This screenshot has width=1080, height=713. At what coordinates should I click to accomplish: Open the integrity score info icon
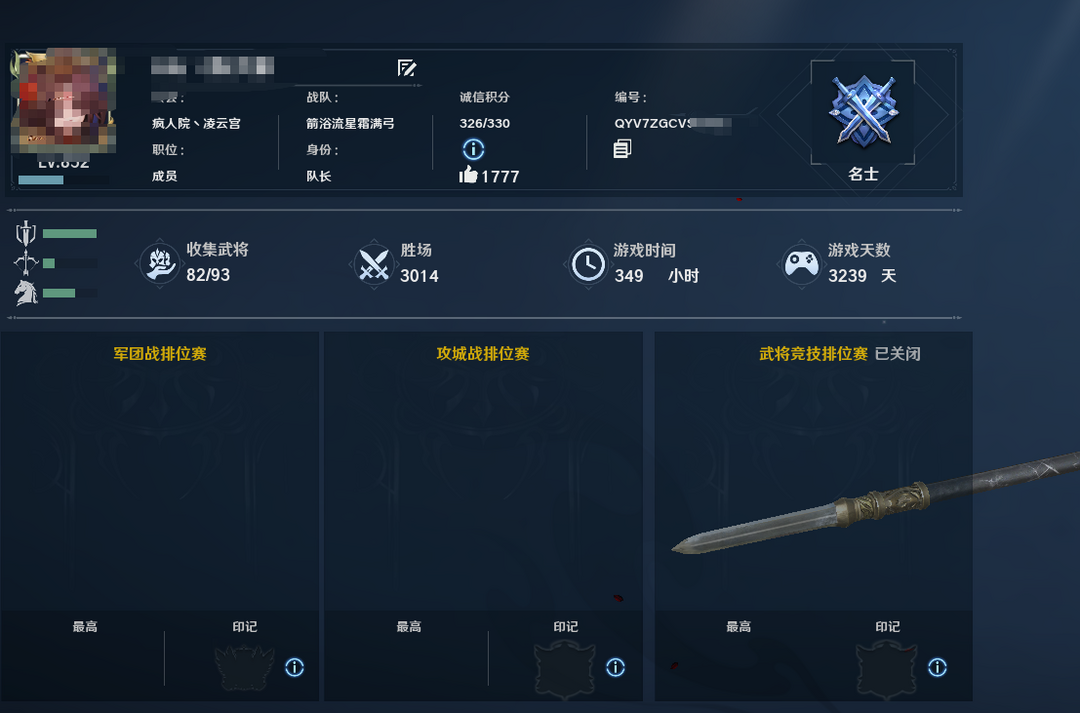473,149
